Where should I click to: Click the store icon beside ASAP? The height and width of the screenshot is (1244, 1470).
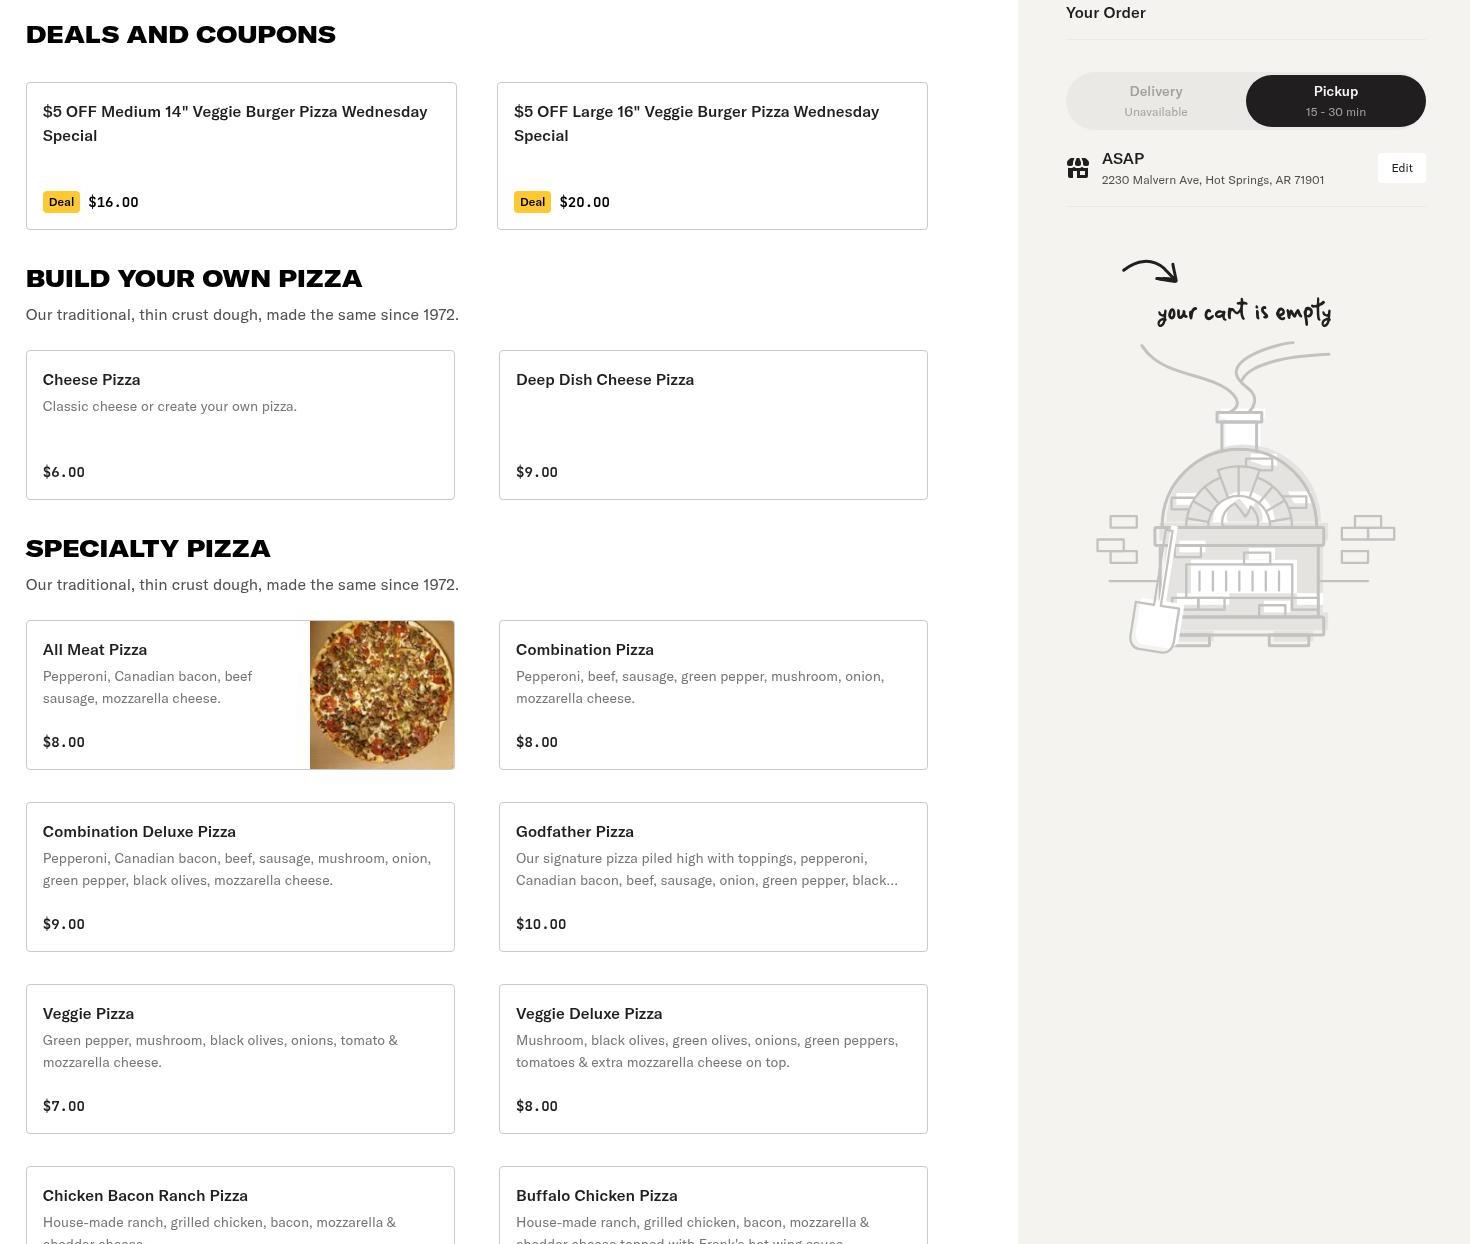click(1077, 168)
